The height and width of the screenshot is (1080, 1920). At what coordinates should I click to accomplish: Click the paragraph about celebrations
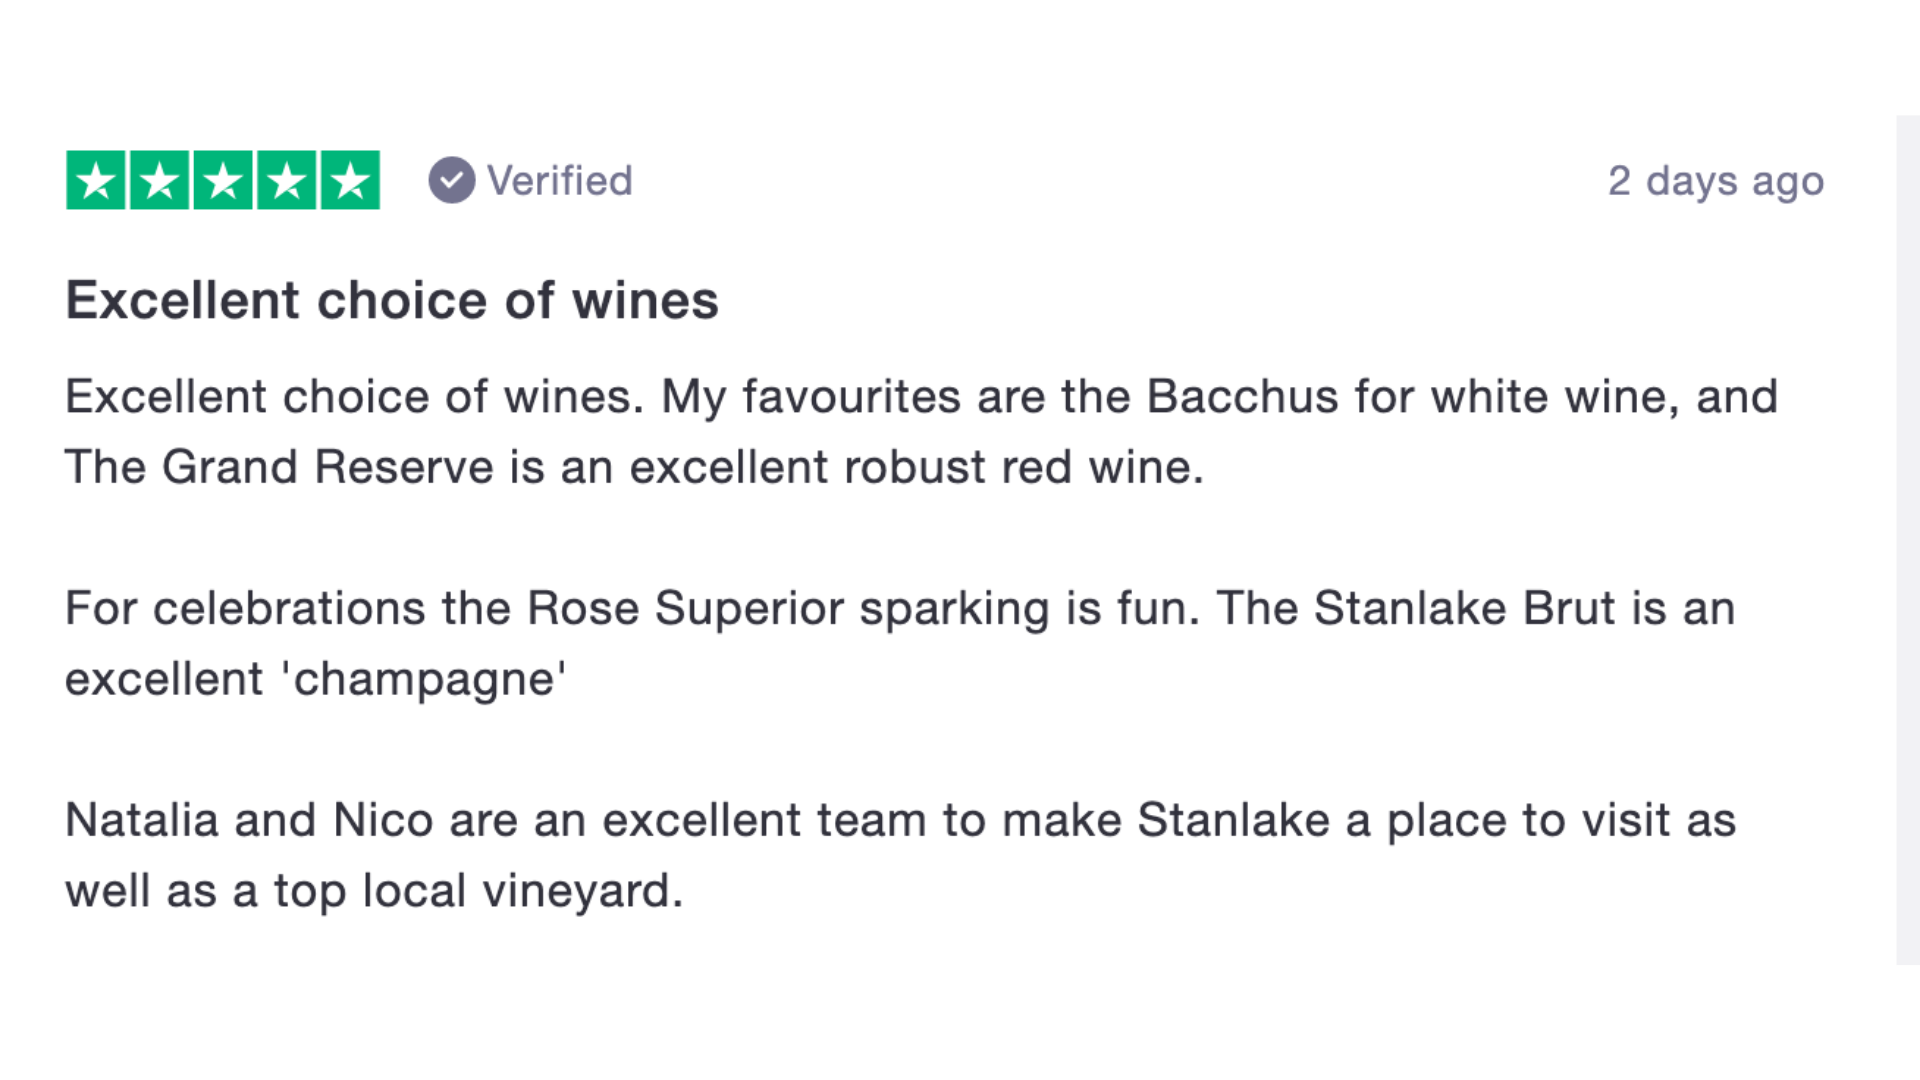900,644
